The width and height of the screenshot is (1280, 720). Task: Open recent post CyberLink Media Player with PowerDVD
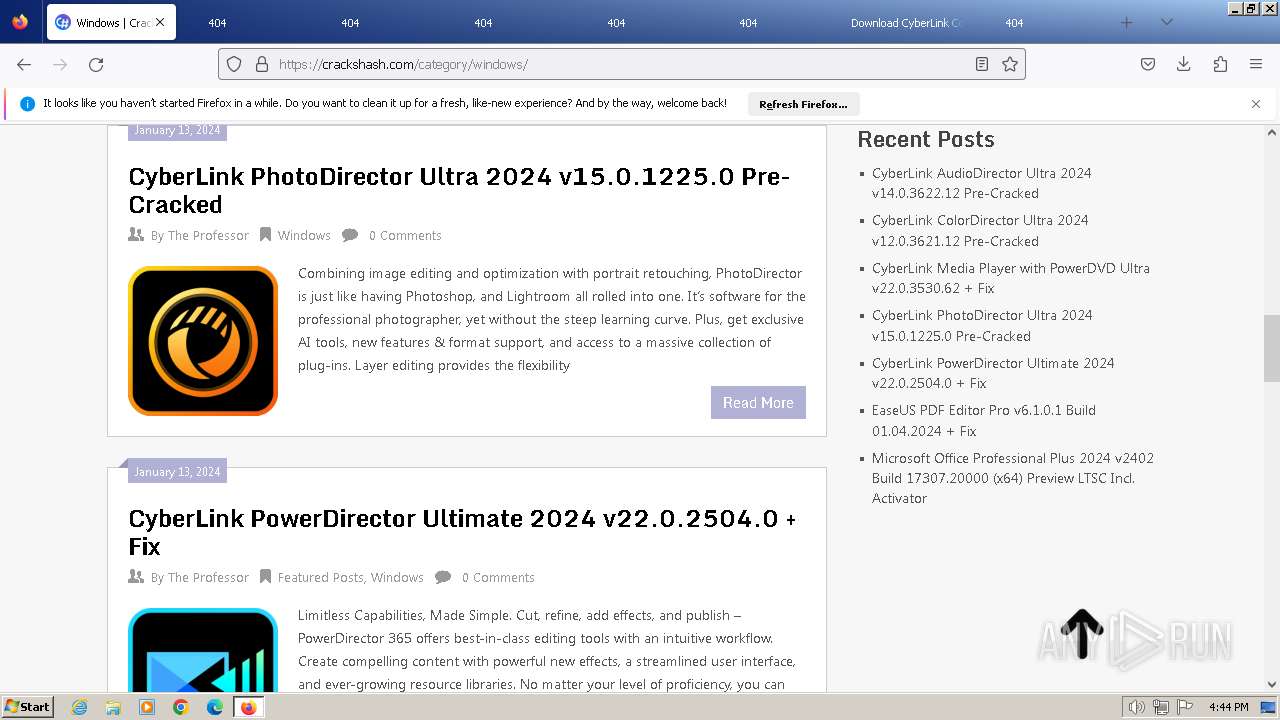click(x=1010, y=278)
